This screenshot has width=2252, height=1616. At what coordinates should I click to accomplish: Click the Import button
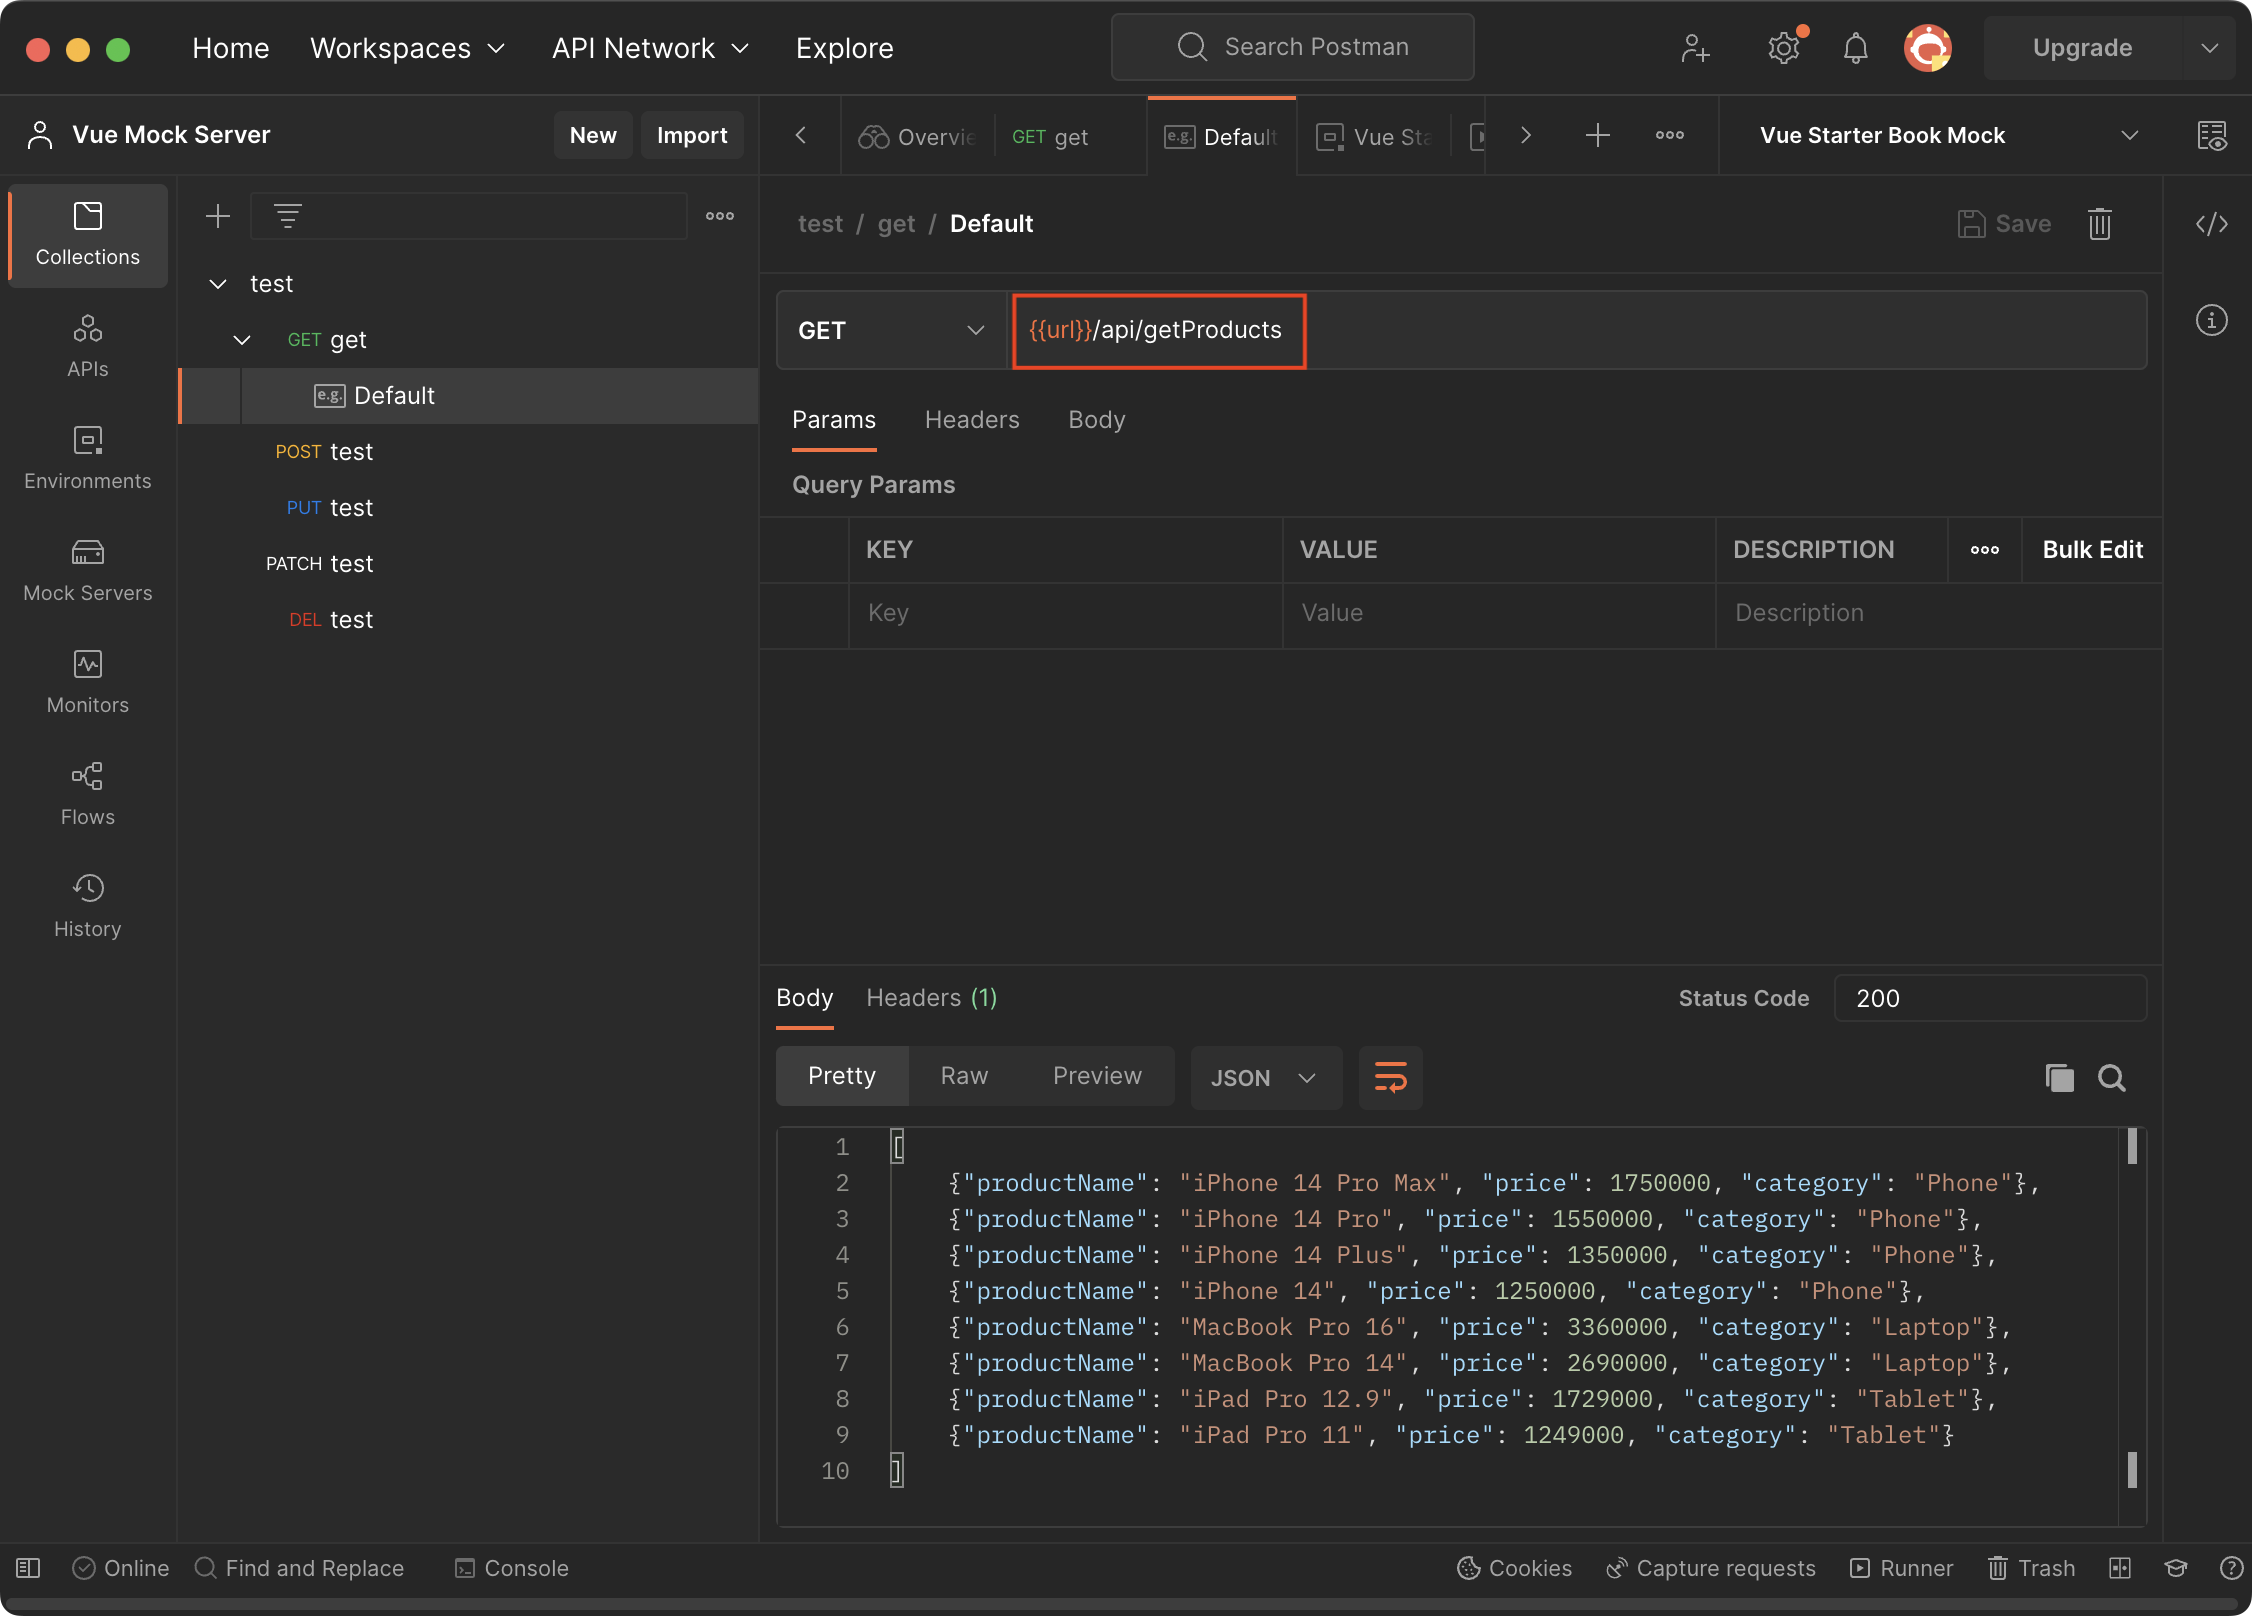point(692,135)
